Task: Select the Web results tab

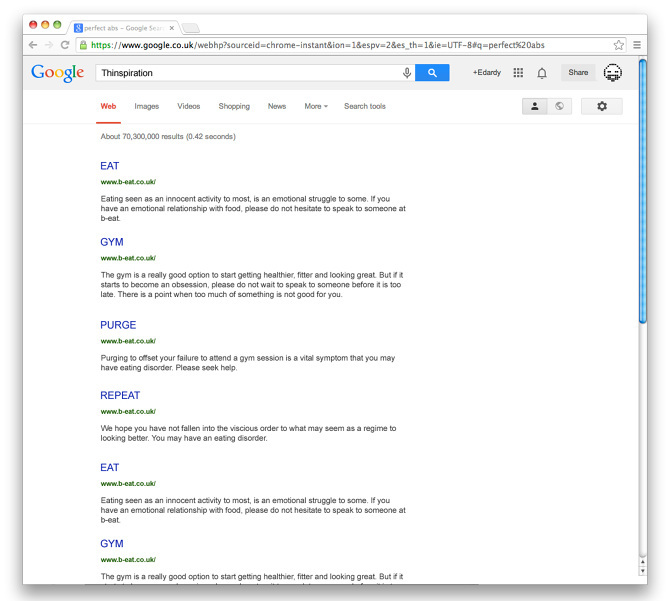Action: click(x=108, y=106)
